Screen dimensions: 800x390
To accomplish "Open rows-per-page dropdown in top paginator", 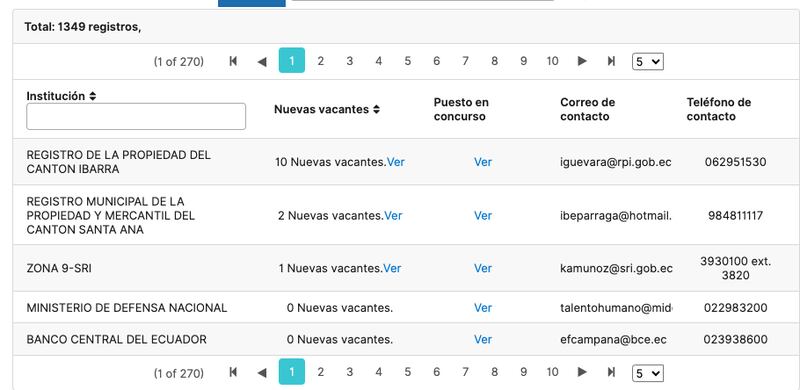I will (647, 62).
